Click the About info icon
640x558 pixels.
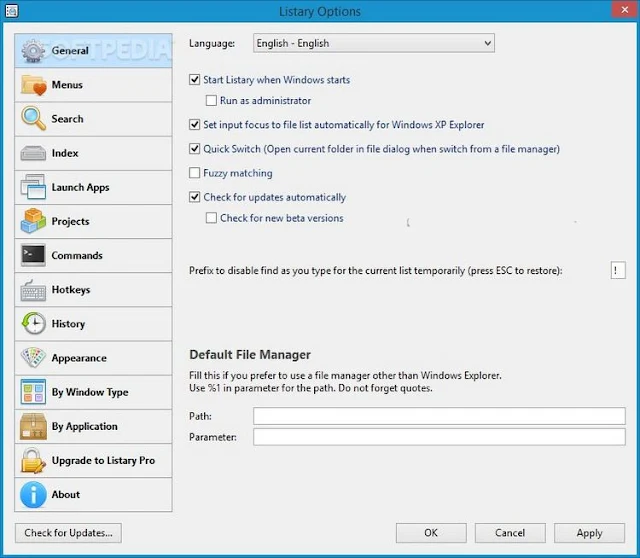33,494
